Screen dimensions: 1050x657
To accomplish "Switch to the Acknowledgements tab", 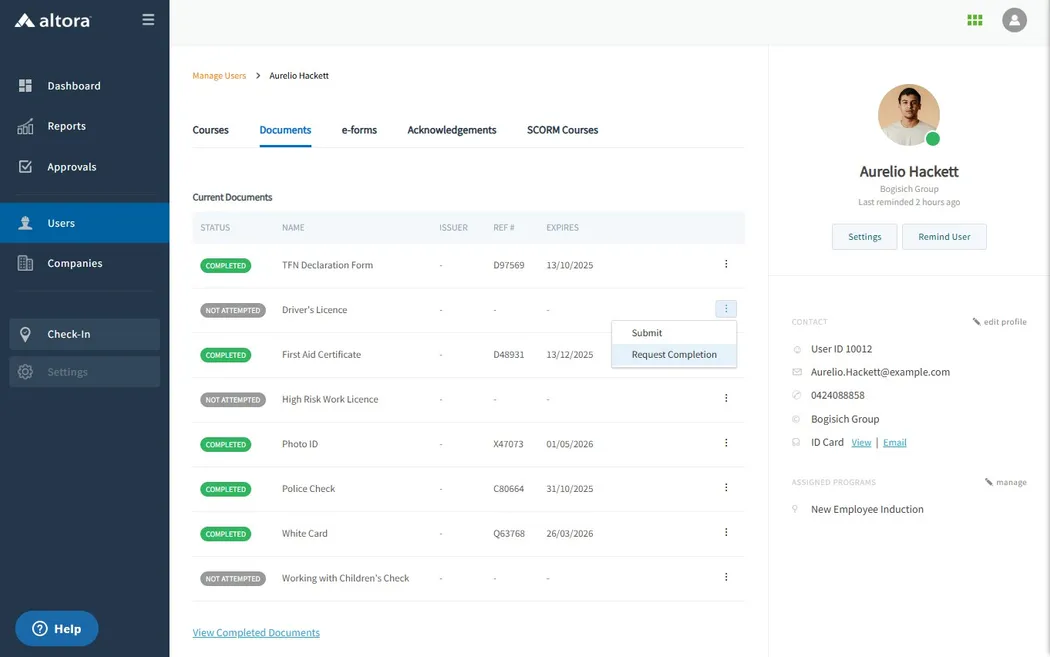I will point(451,130).
